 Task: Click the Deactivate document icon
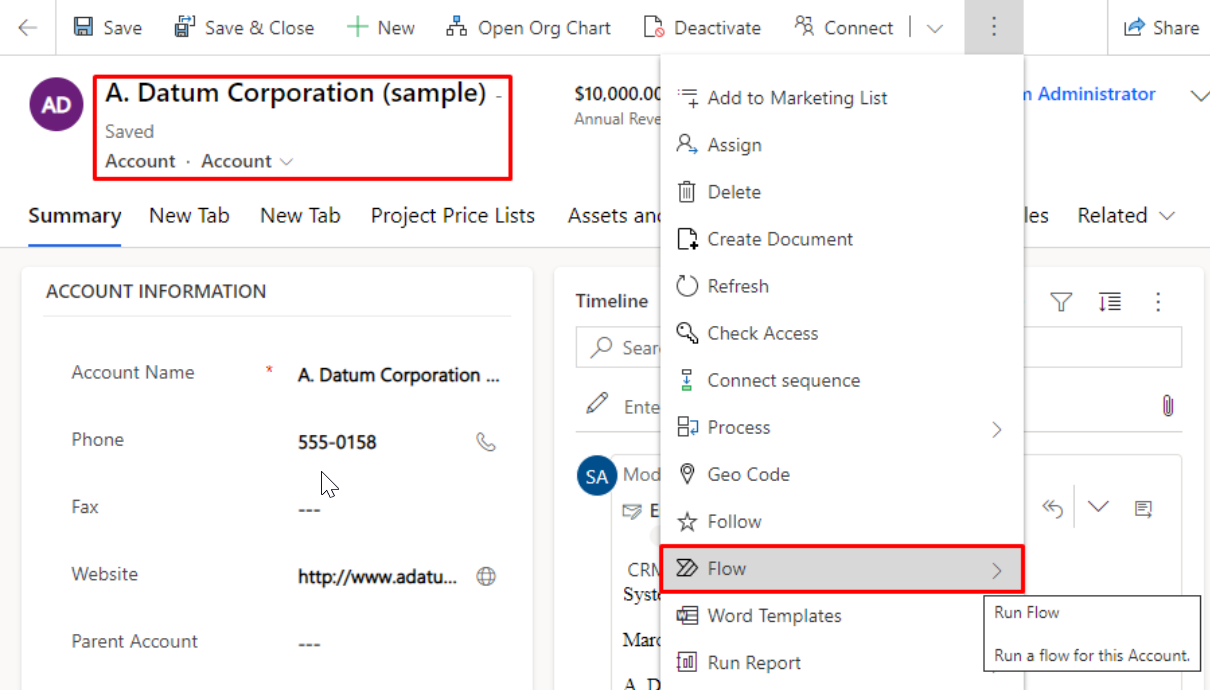coord(654,27)
